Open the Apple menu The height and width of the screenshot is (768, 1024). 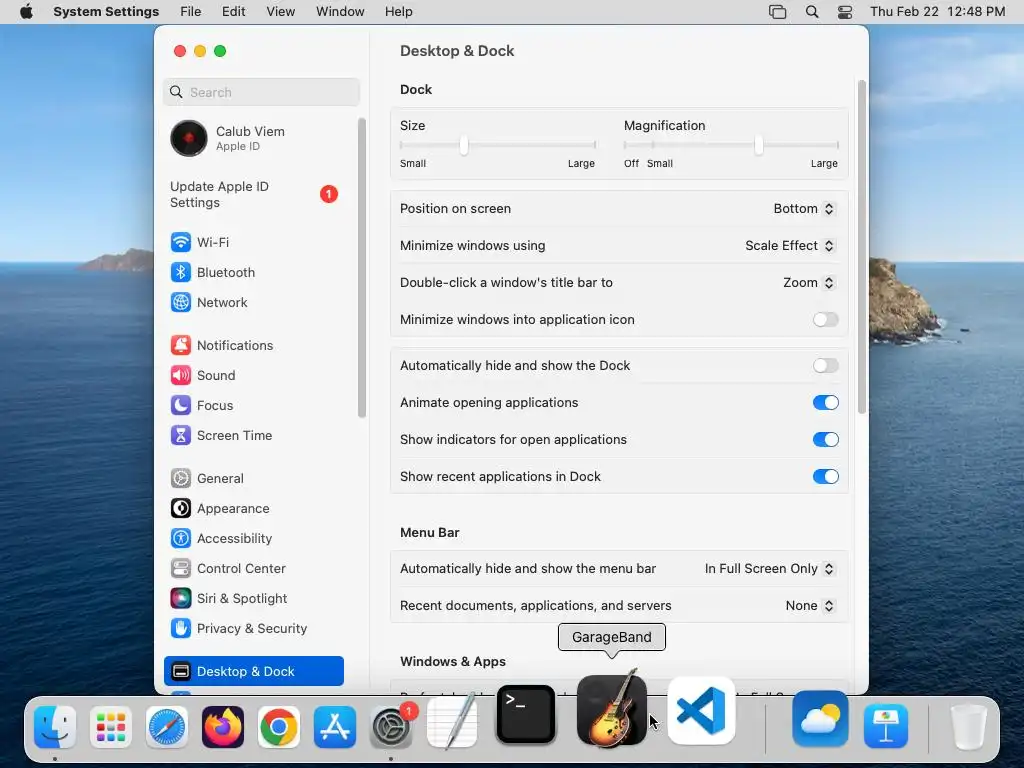click(26, 11)
